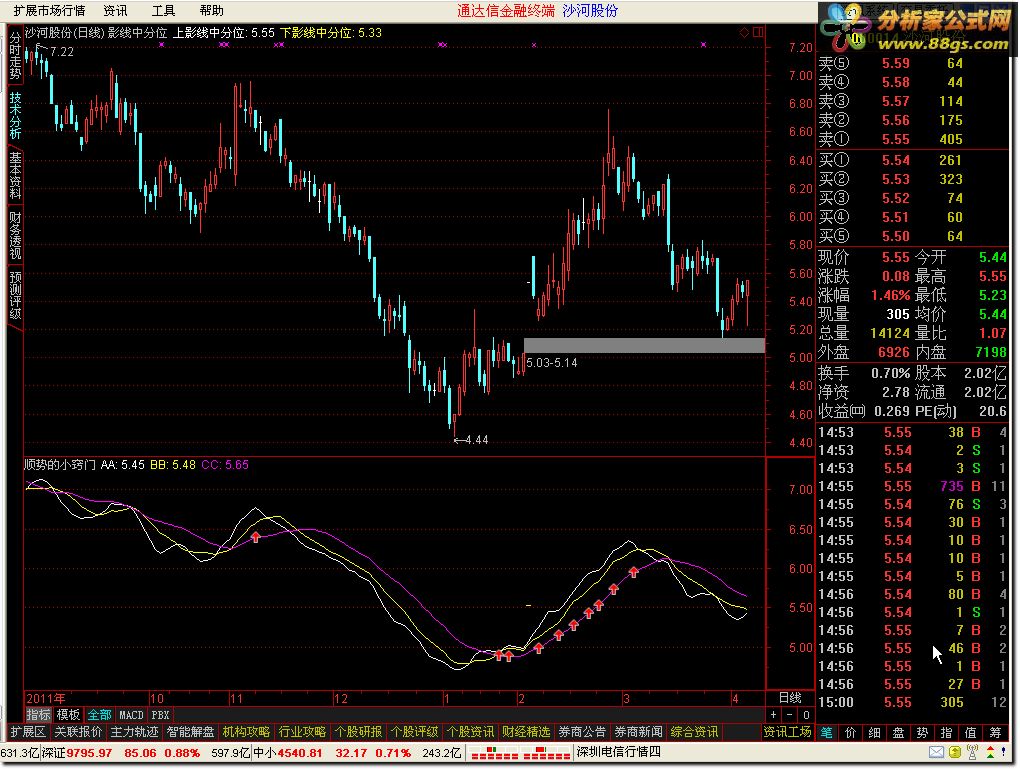Click 深圳电信行情四 server label

click(x=618, y=752)
